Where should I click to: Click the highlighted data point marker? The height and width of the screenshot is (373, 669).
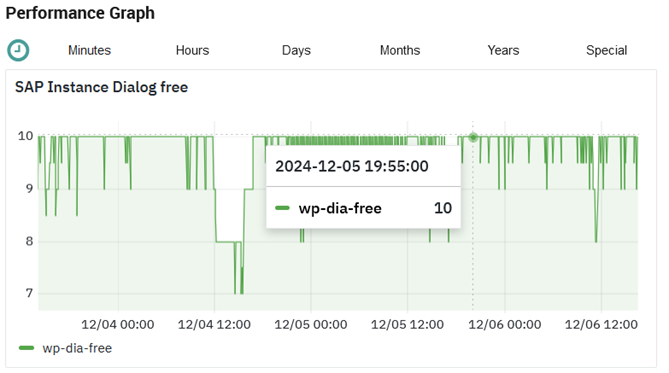pos(473,137)
